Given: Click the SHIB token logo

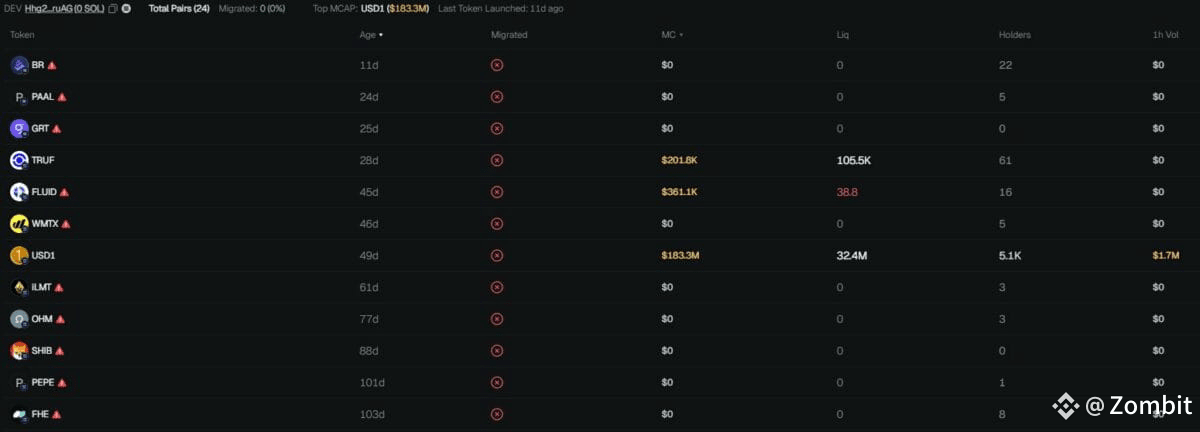Looking at the screenshot, I should (x=19, y=351).
